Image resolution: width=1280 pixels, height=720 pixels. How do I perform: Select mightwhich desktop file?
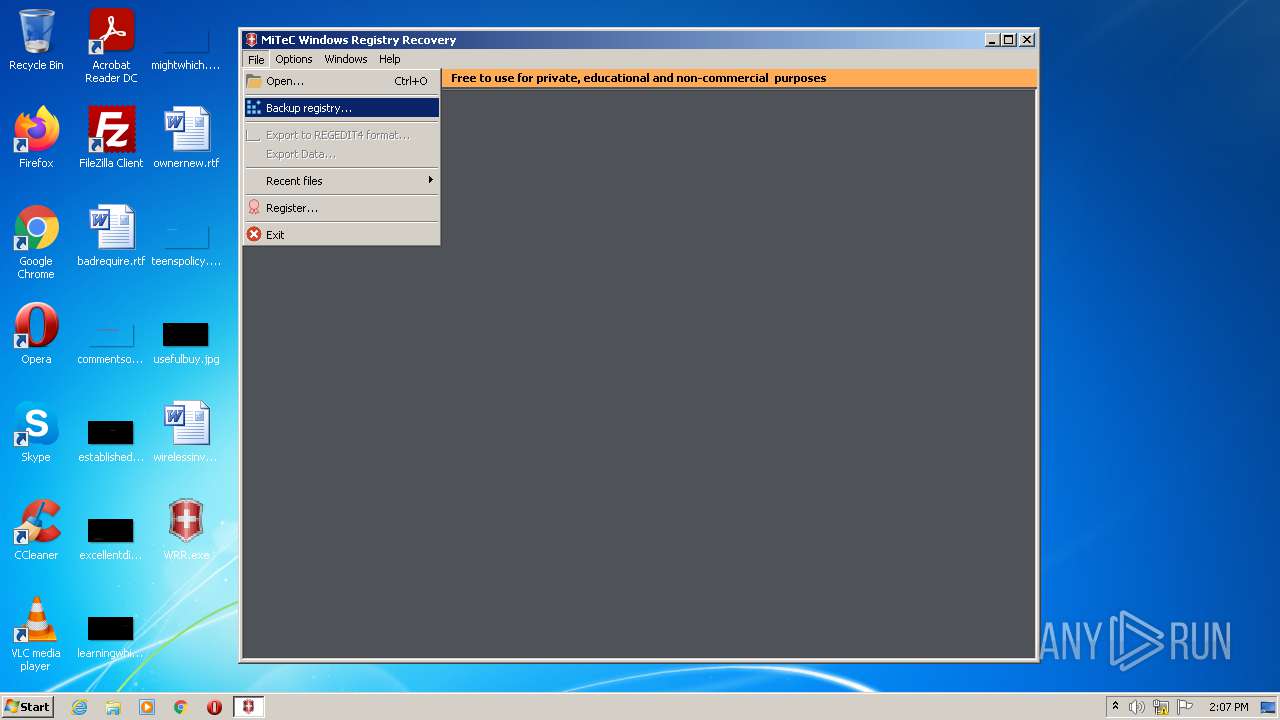186,47
